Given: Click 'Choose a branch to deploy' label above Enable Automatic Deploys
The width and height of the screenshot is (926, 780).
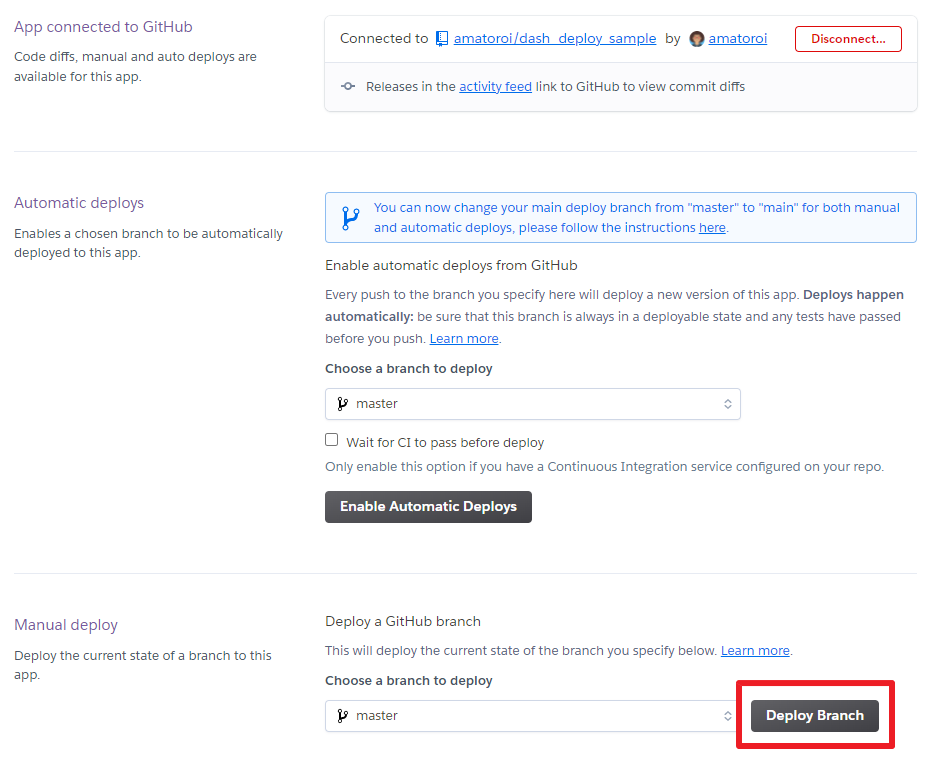Looking at the screenshot, I should (409, 368).
